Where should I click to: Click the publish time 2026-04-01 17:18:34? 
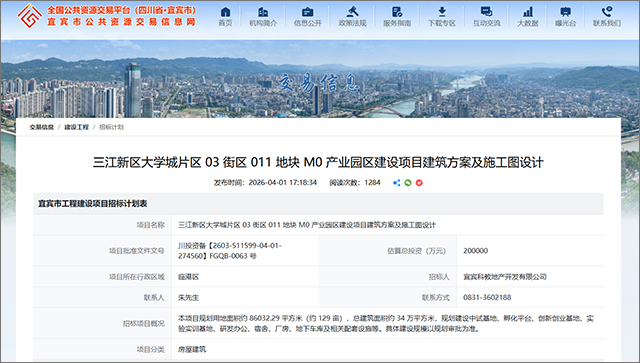click(x=282, y=183)
